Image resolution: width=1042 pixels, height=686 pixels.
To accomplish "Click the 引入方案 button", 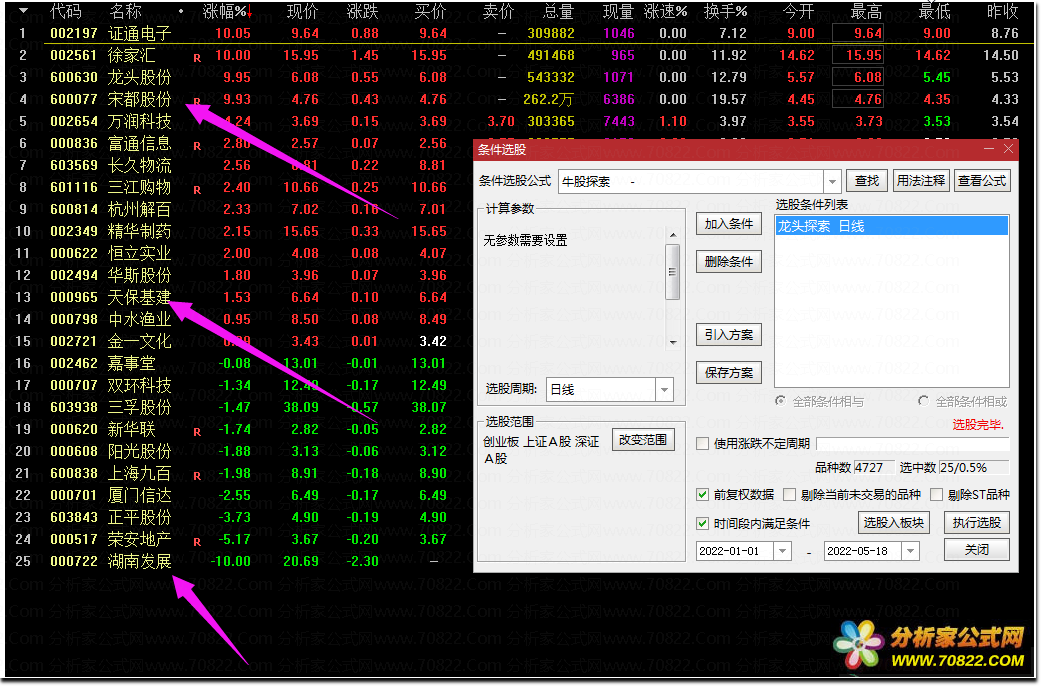I will 729,335.
